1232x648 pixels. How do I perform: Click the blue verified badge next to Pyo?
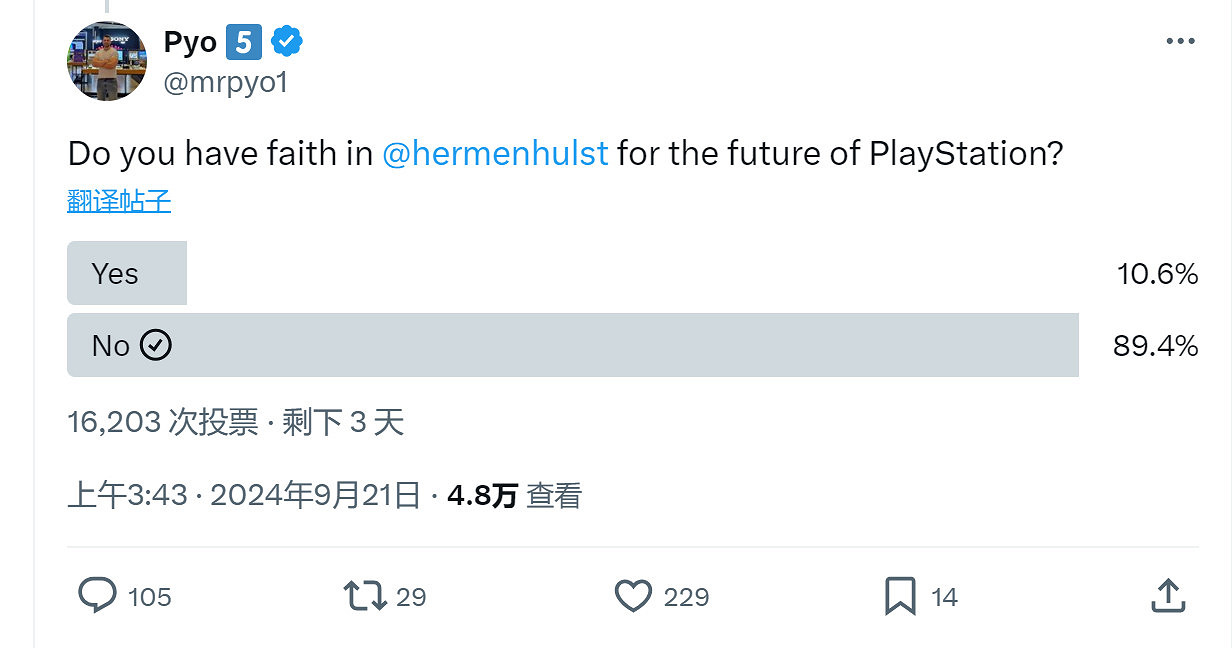[x=287, y=41]
